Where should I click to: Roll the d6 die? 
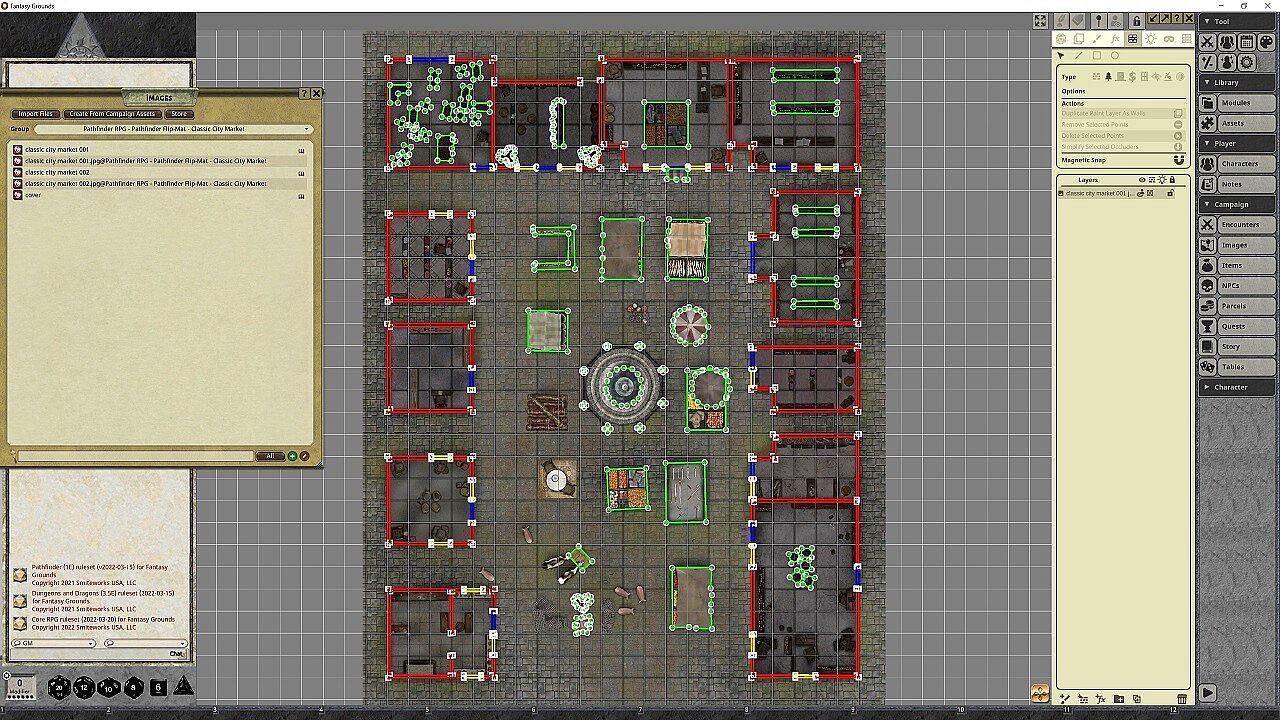[x=157, y=687]
